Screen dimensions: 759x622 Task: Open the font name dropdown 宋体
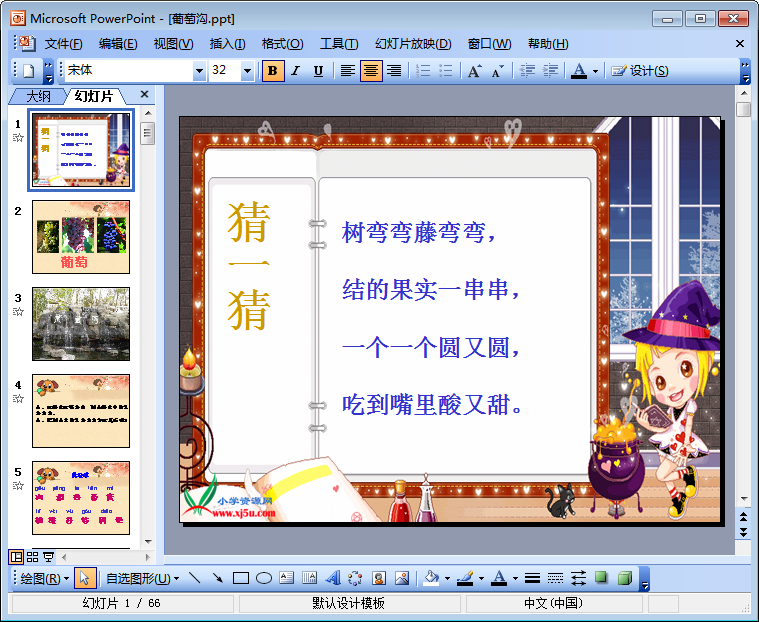pos(199,71)
